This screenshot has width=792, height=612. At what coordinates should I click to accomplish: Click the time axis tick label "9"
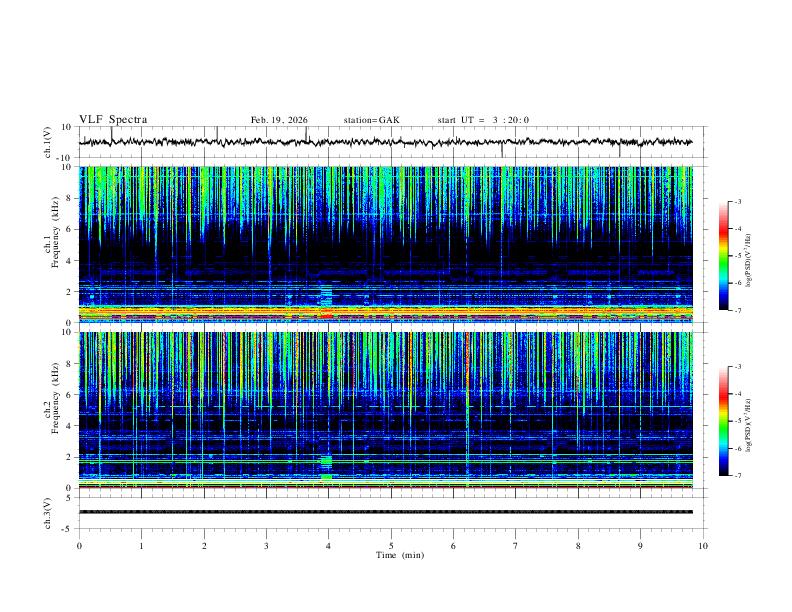[x=640, y=546]
